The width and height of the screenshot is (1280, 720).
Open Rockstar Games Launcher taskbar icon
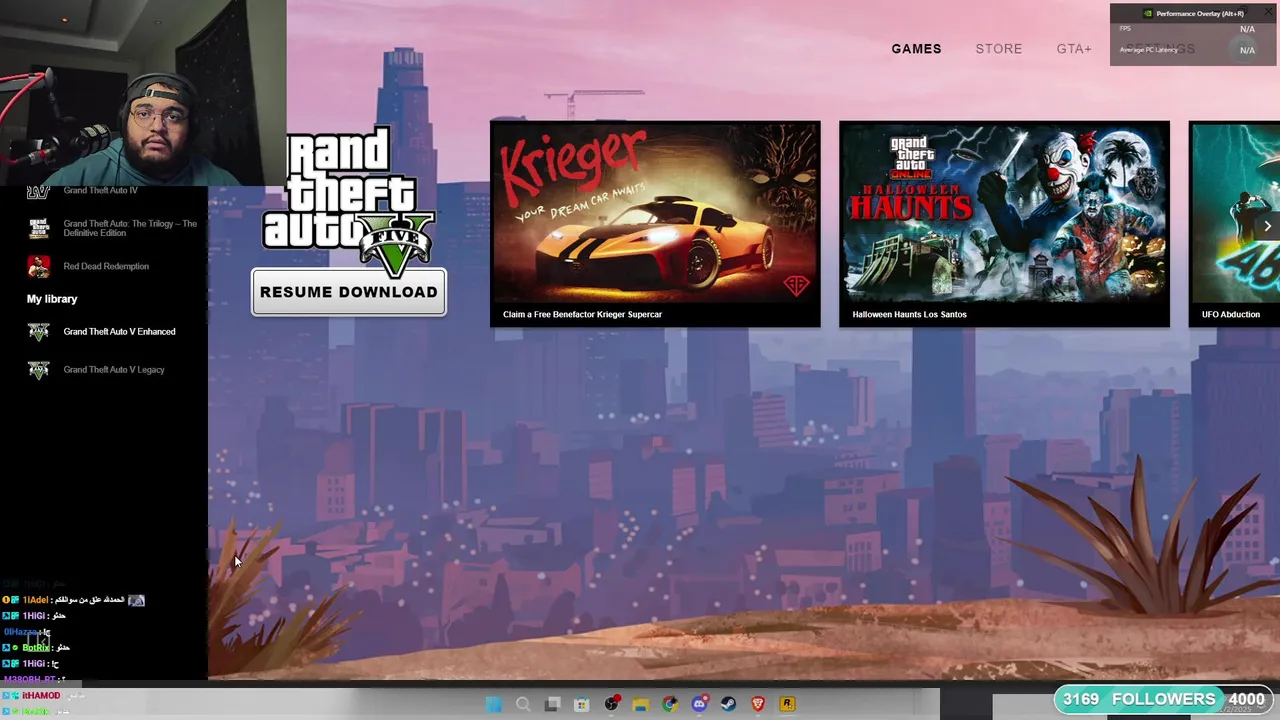[x=787, y=704]
